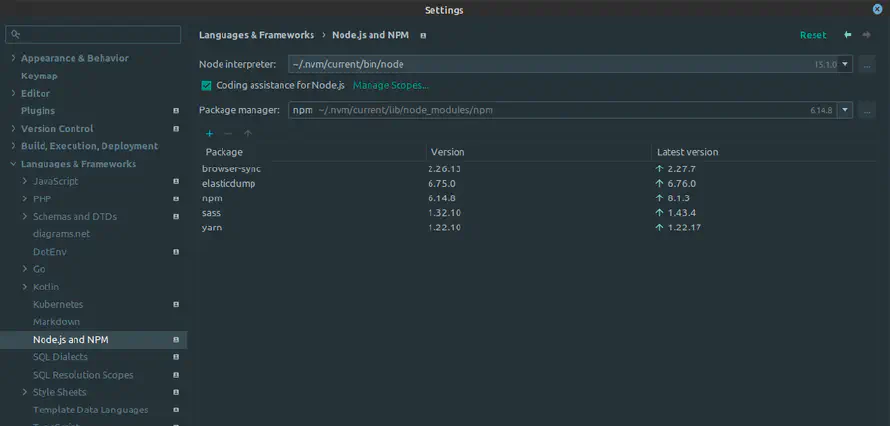Click project-level icon next to SQL Dialects
Screen dimensions: 890x426
(176, 357)
